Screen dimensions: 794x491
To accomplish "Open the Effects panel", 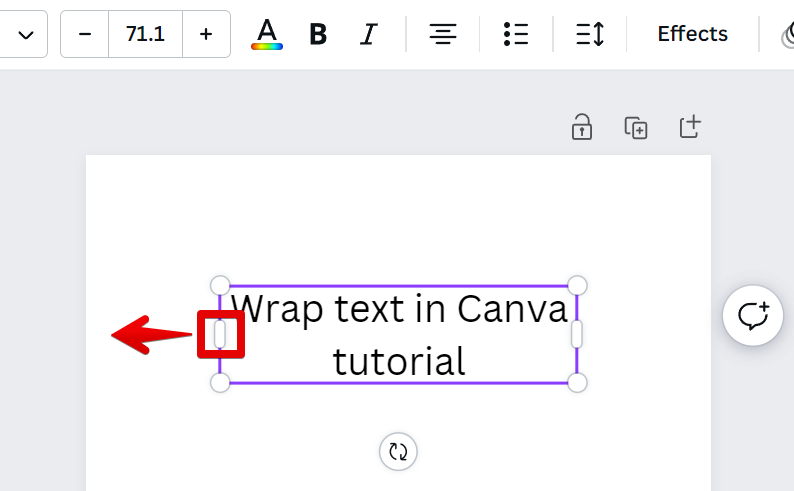I will [692, 34].
